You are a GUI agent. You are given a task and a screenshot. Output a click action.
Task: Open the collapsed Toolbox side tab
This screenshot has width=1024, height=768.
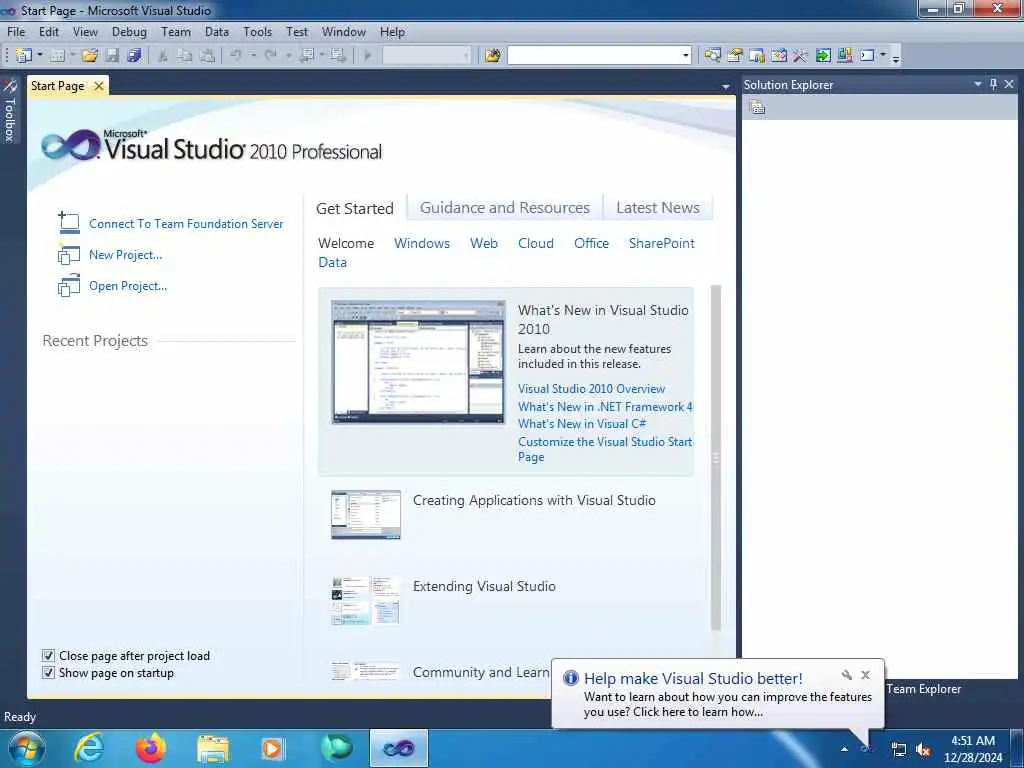(10, 111)
